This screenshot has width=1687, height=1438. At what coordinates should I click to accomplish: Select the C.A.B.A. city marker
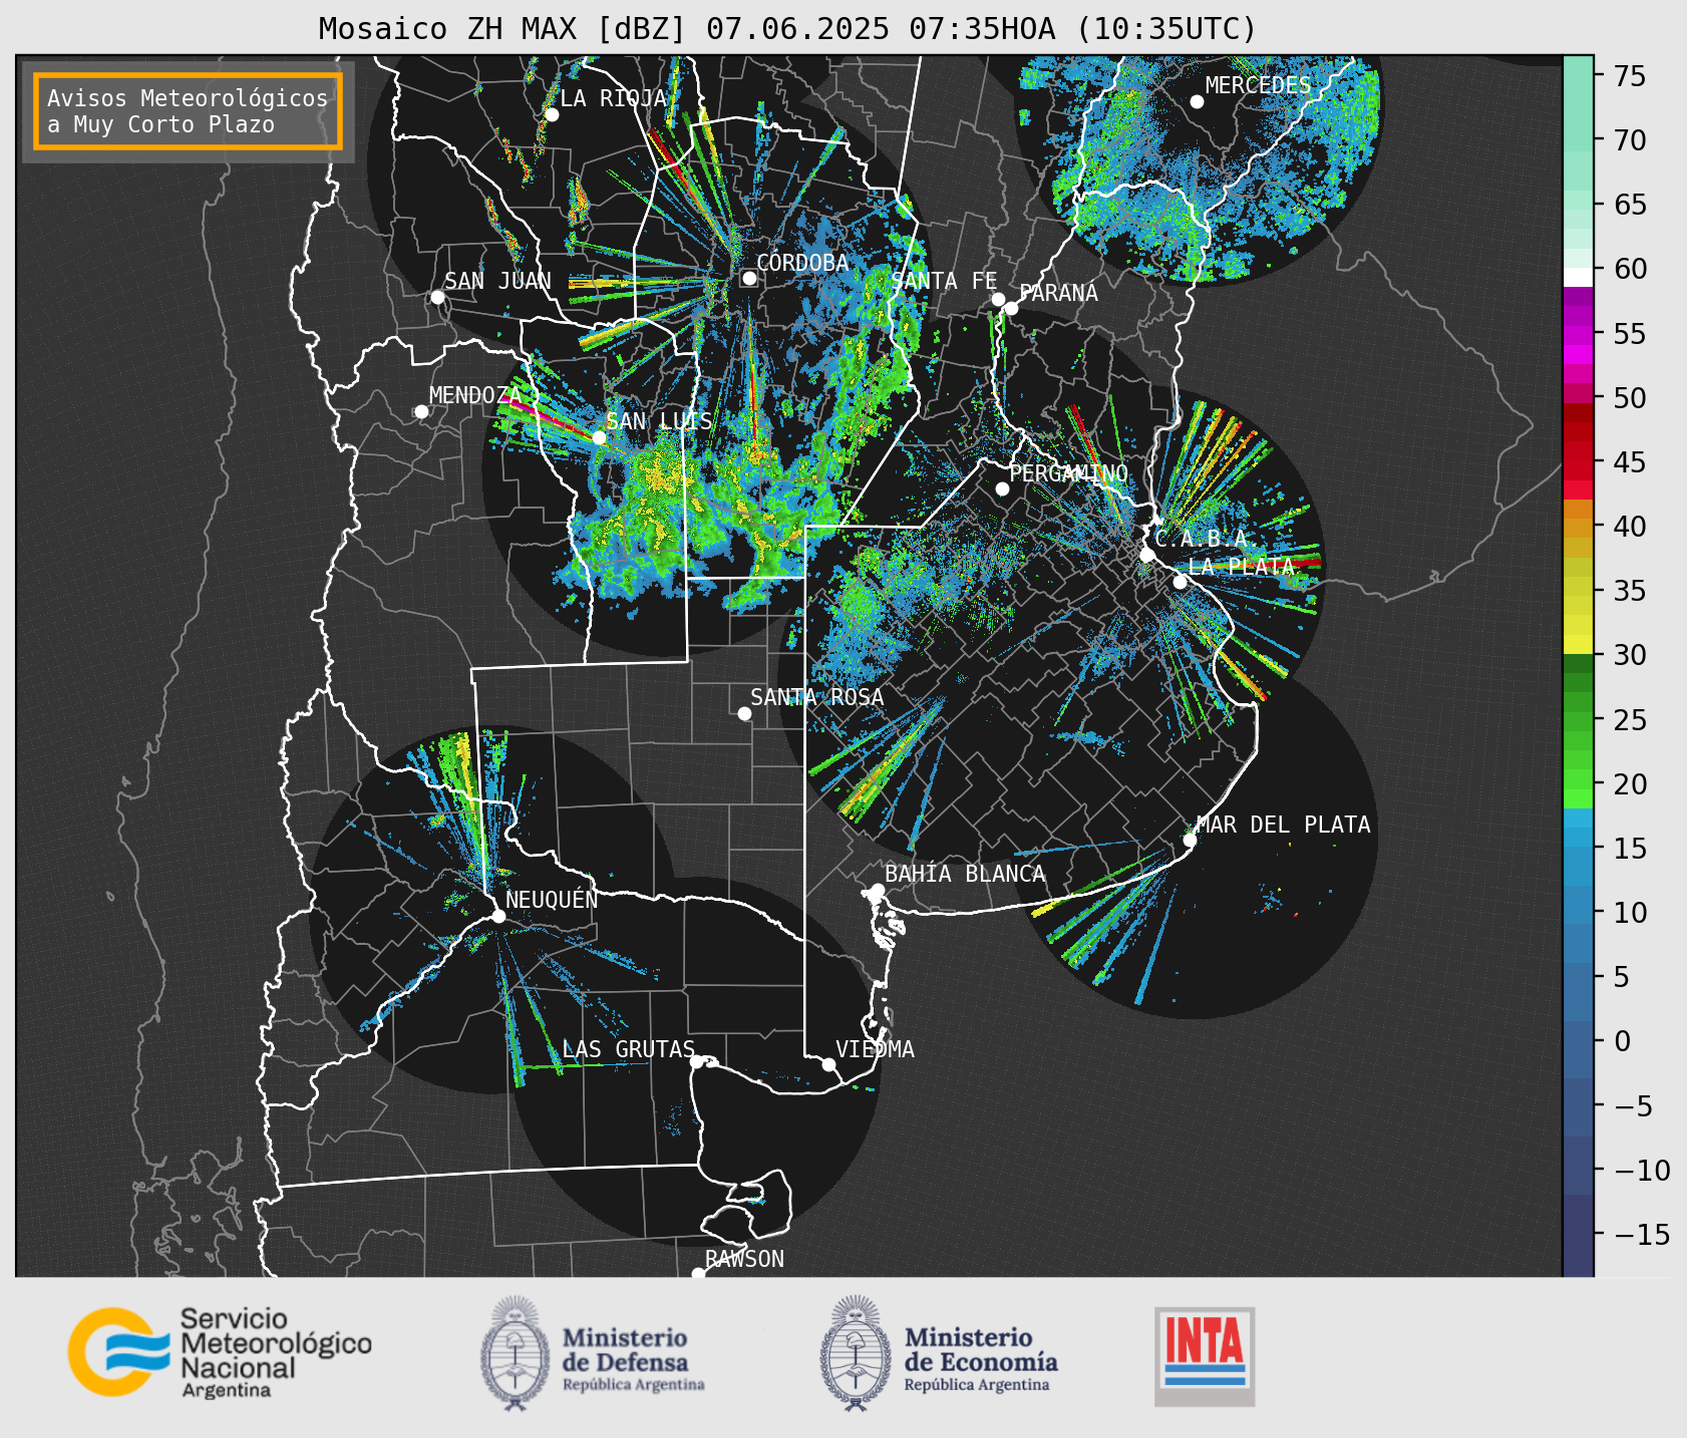click(1147, 555)
